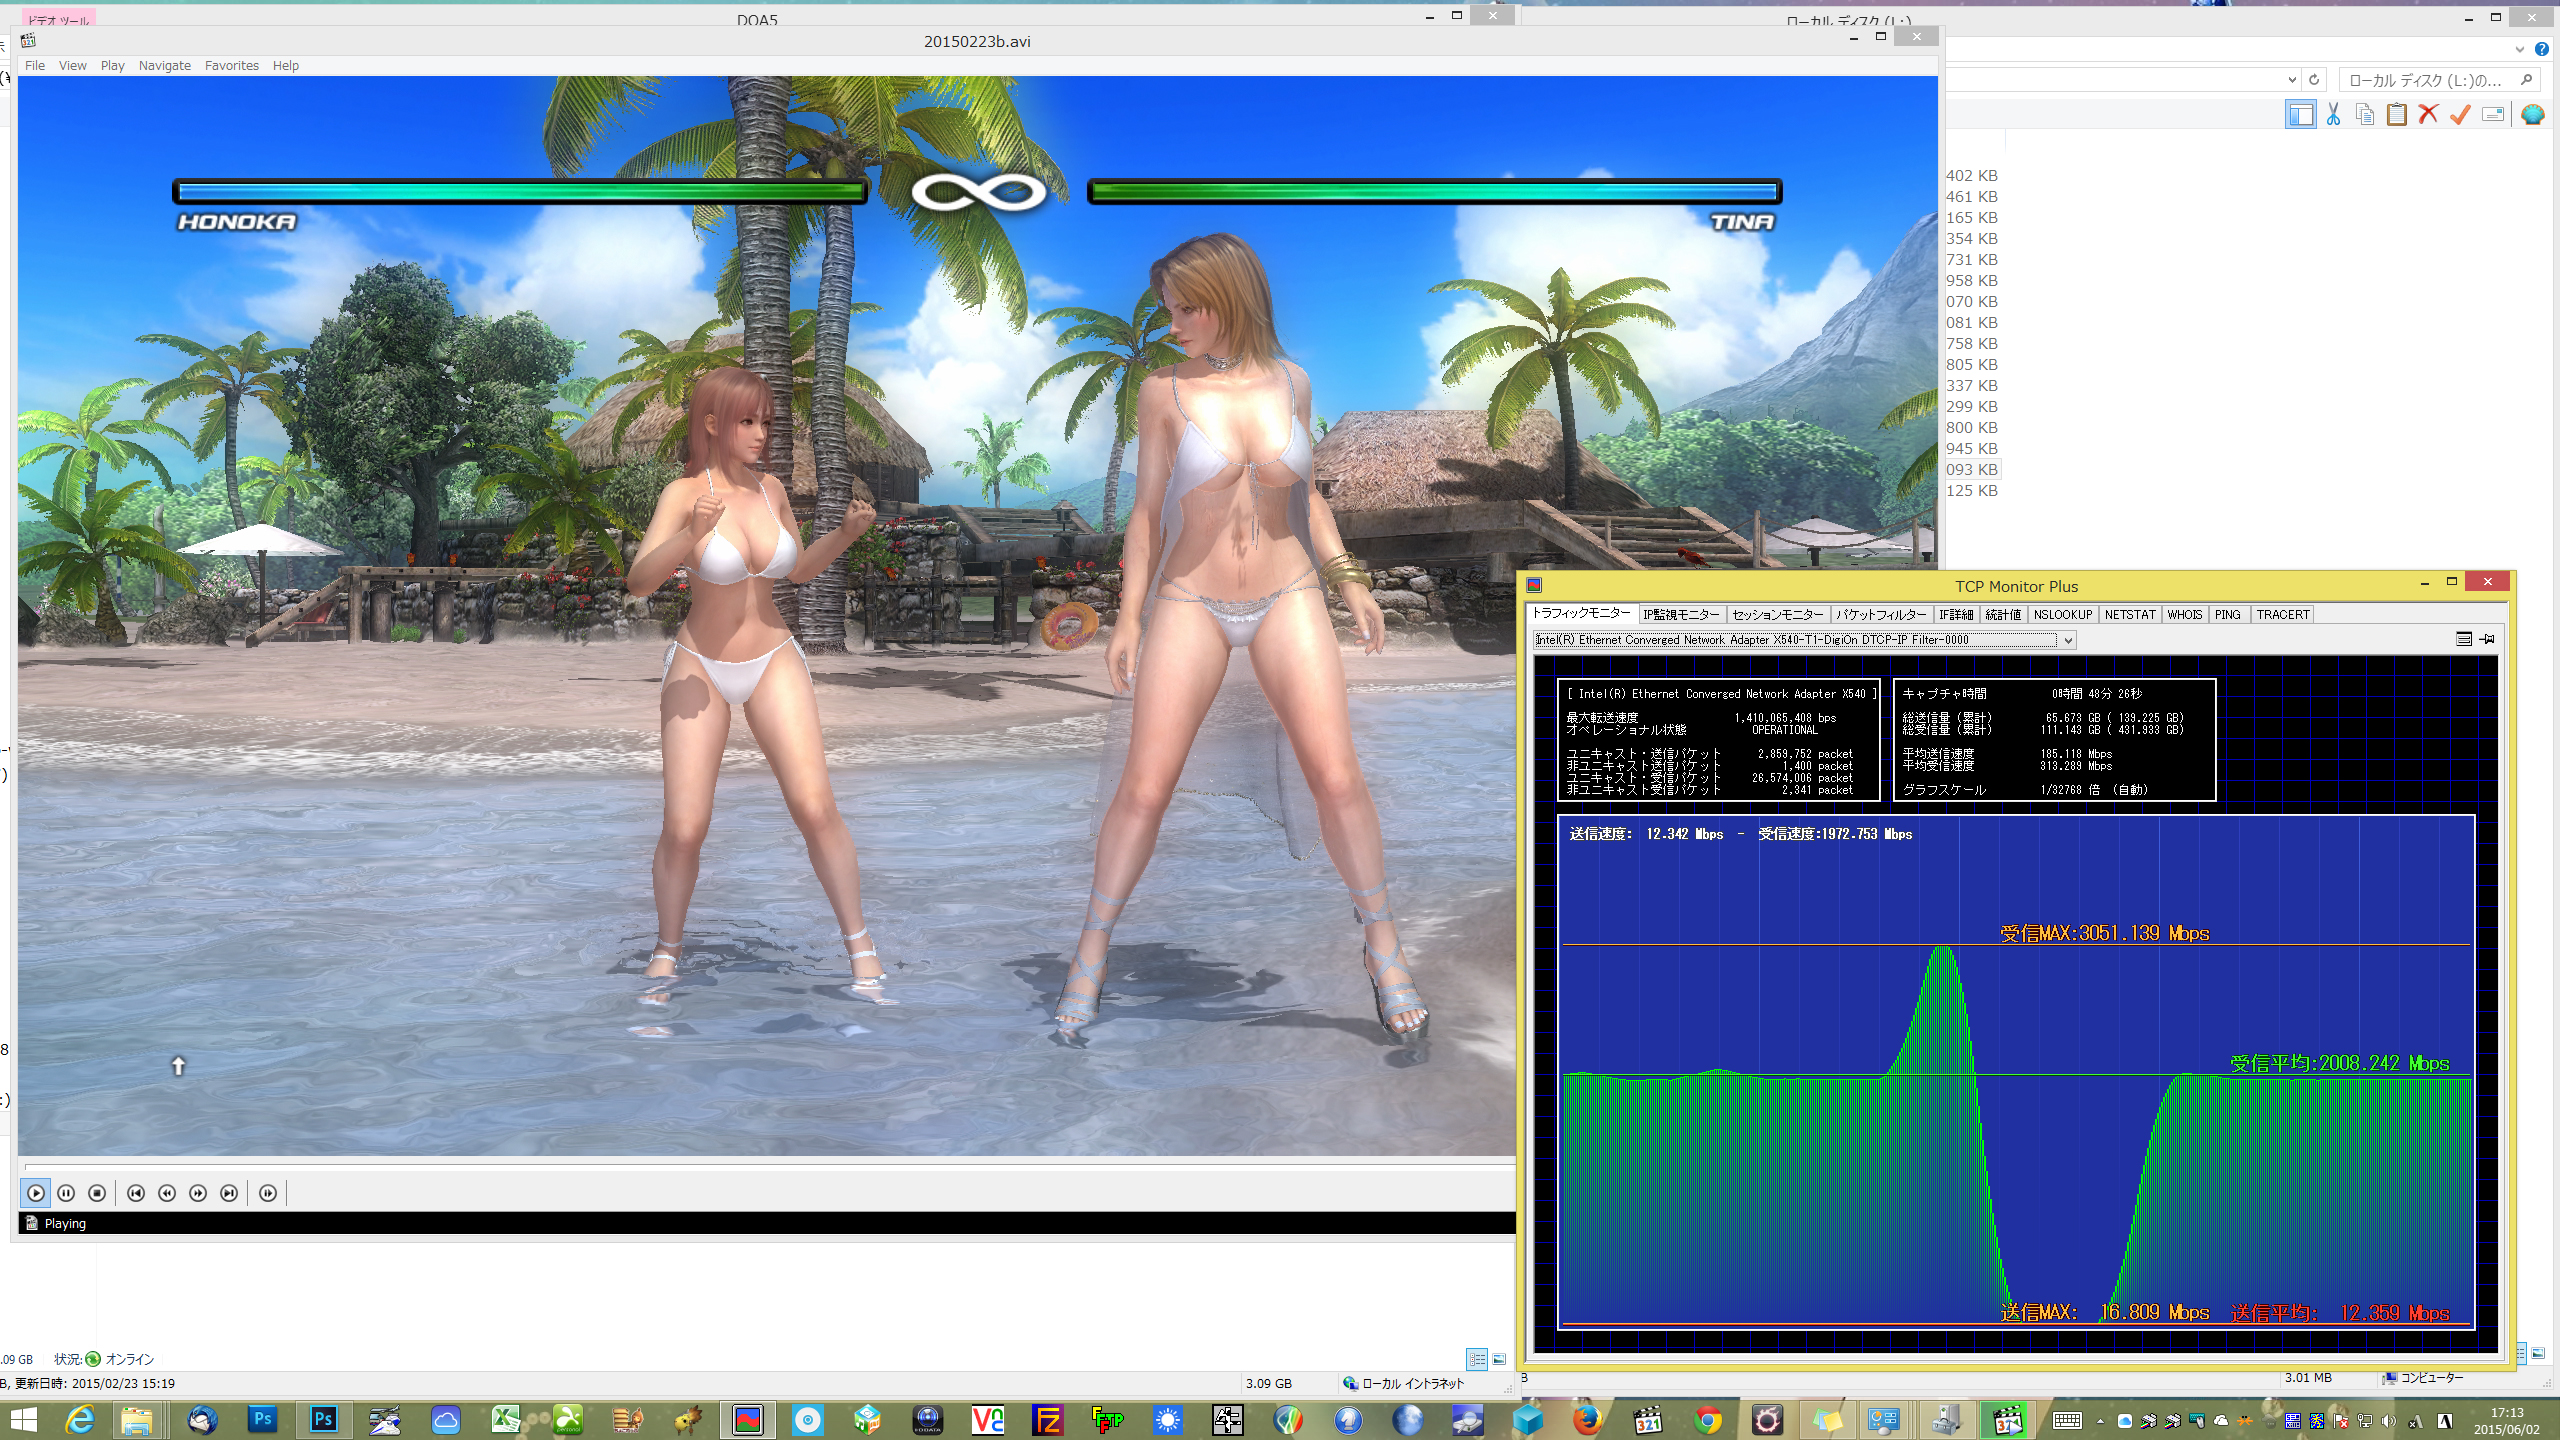Click the video seek bar
Viewport: 2560px width, 1440px height.
click(760, 1166)
